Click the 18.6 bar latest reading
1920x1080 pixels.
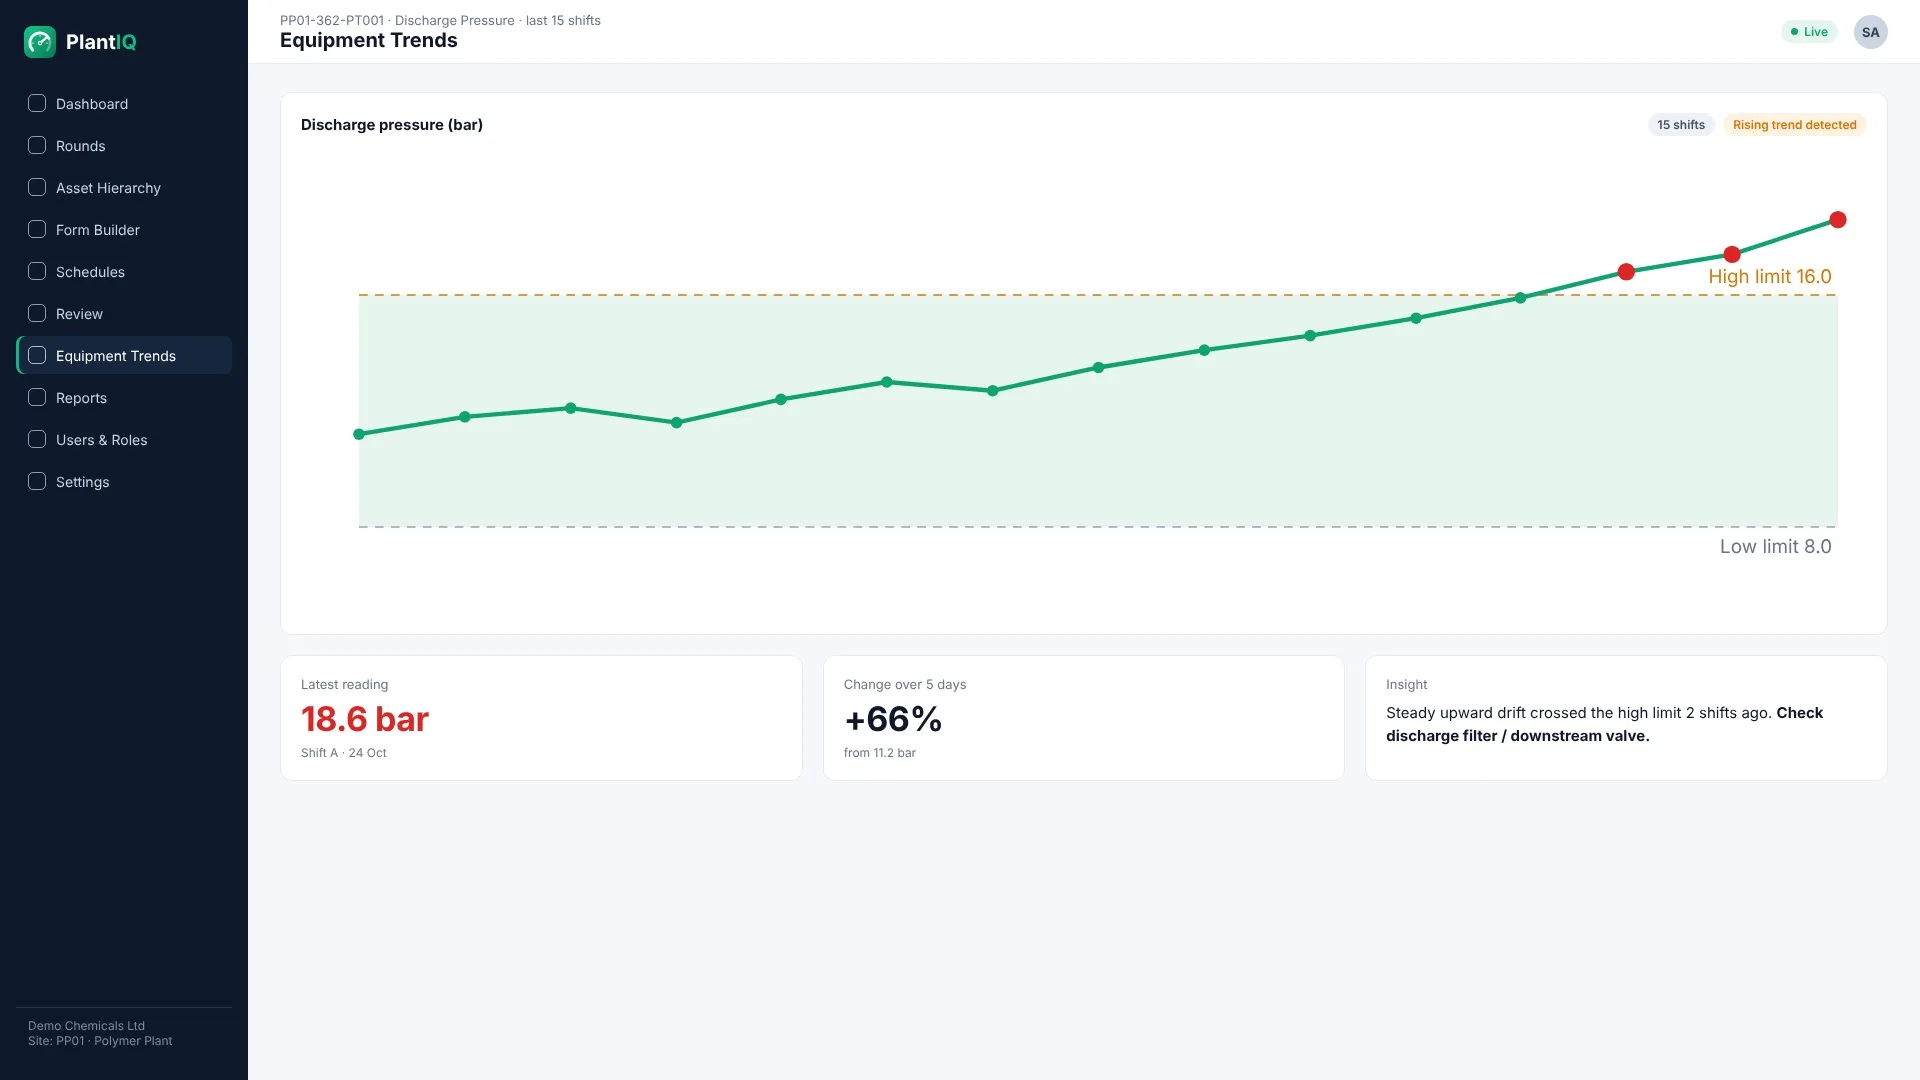tap(365, 719)
